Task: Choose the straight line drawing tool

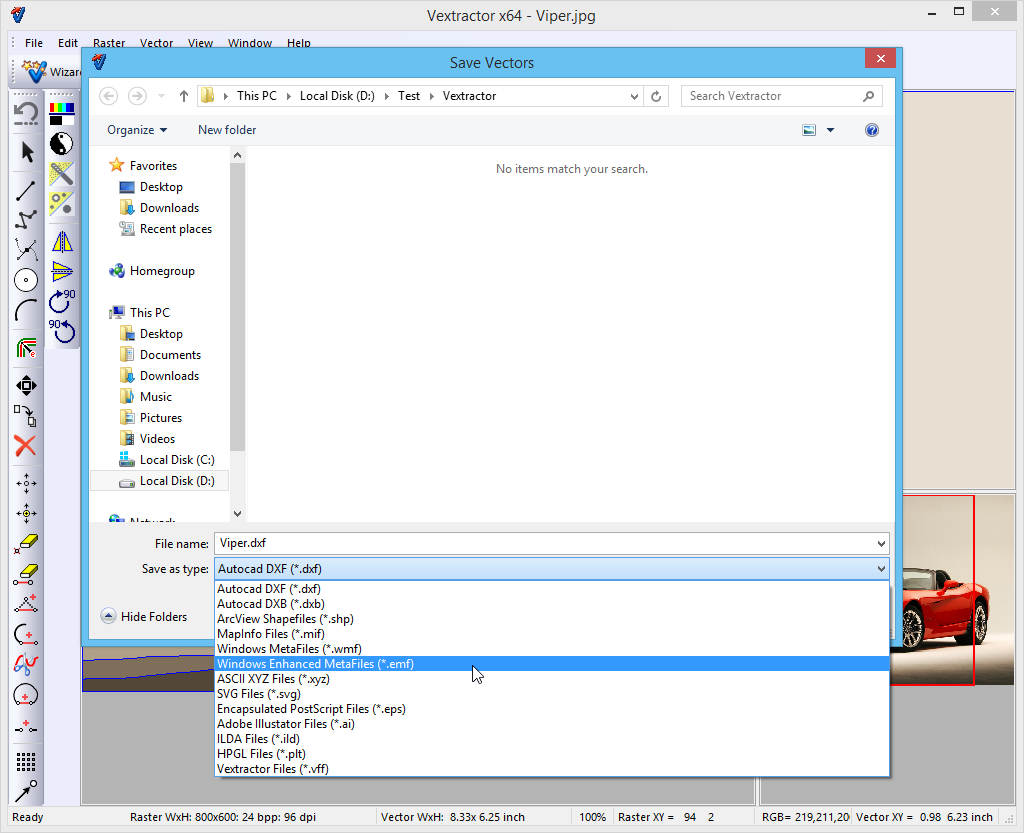Action: click(x=27, y=192)
